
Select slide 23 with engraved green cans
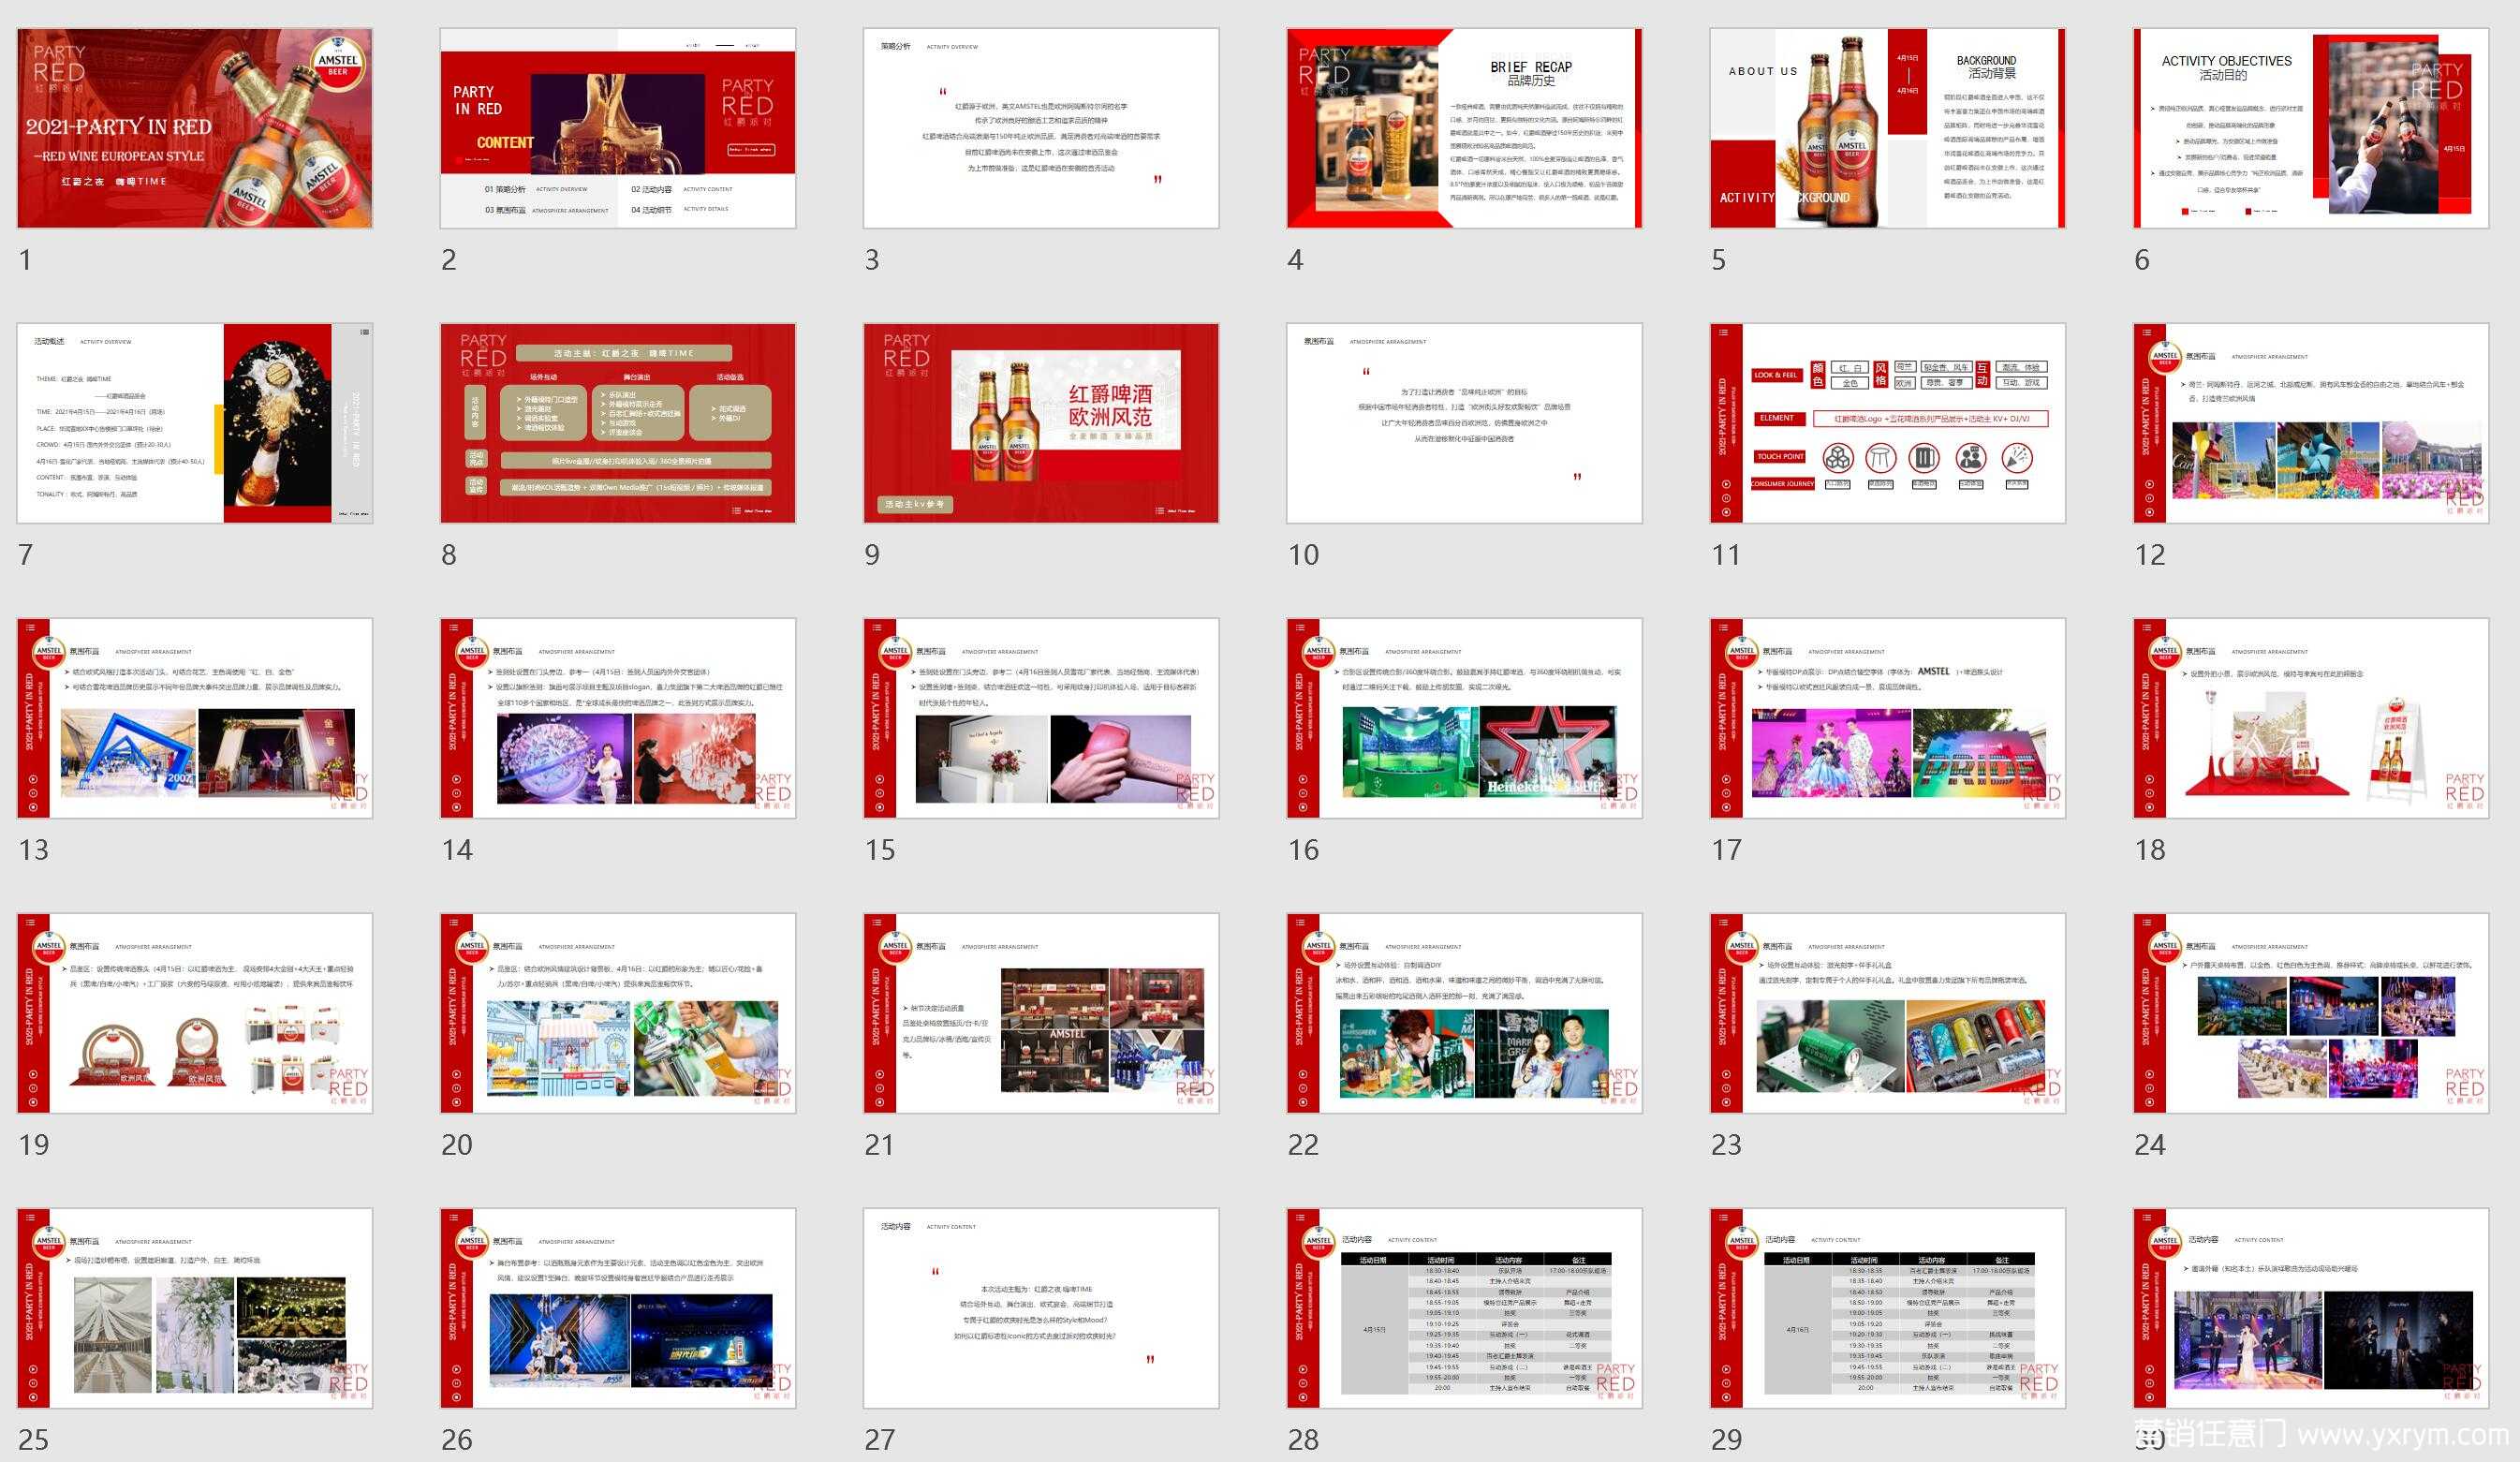point(1888,1013)
